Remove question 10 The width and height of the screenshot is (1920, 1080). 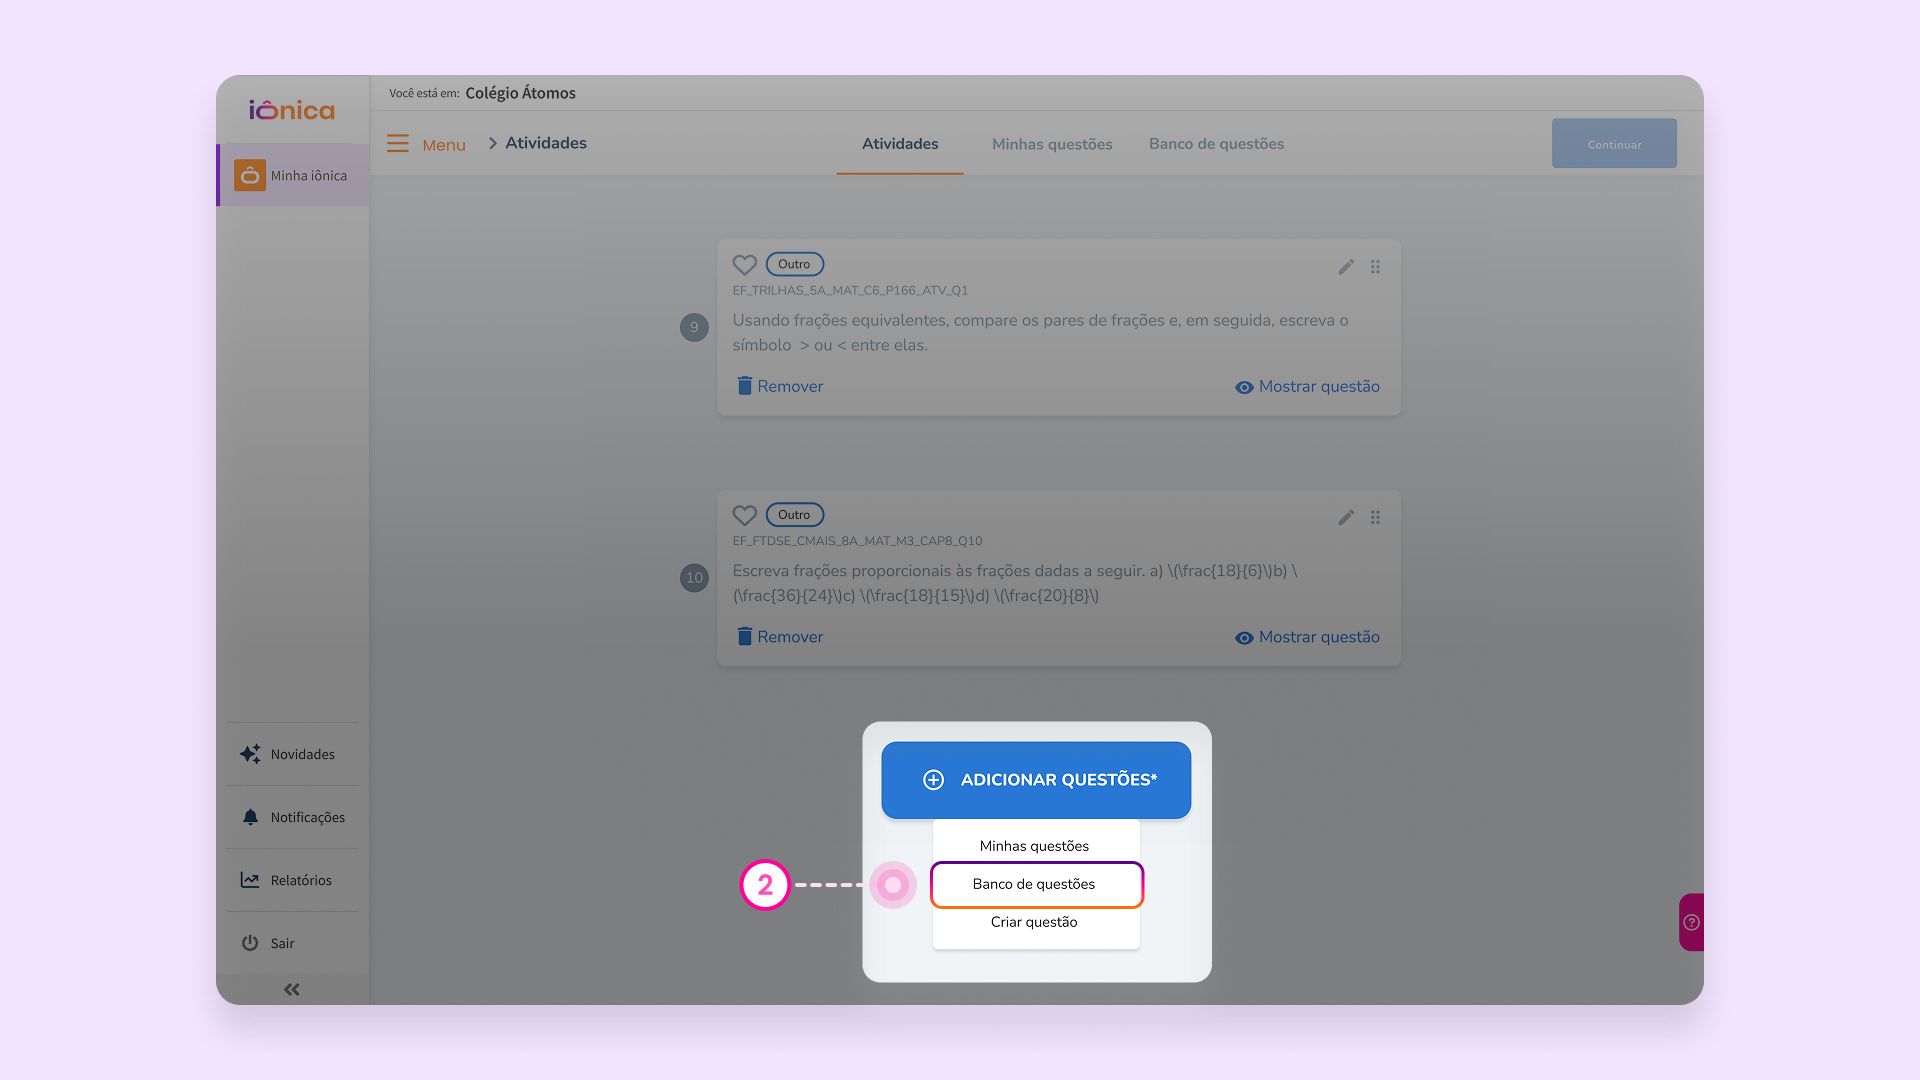point(780,637)
